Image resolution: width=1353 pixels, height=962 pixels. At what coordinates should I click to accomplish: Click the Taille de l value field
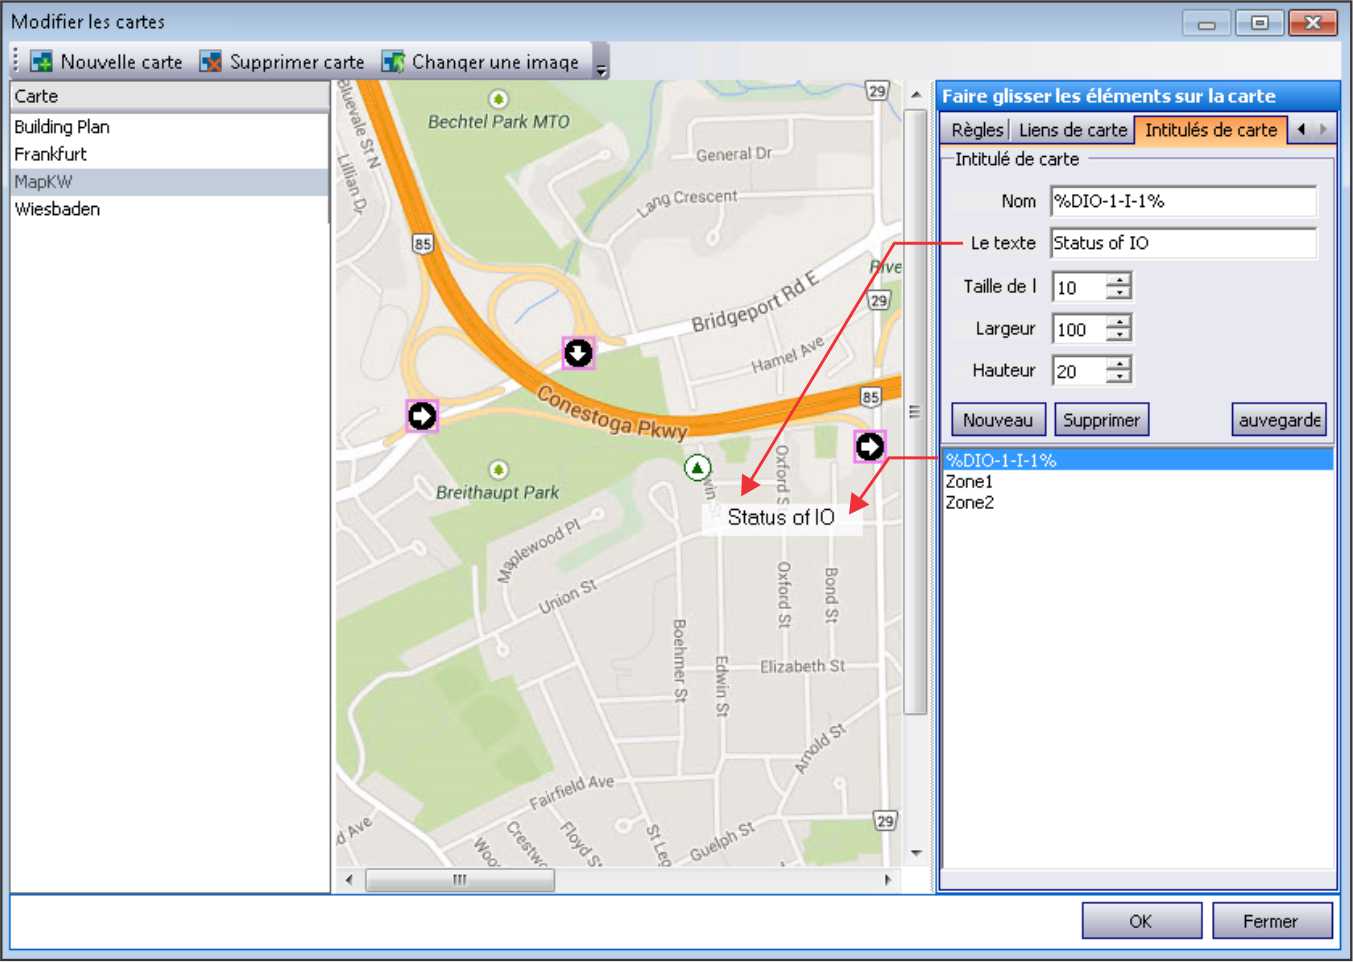[1079, 287]
